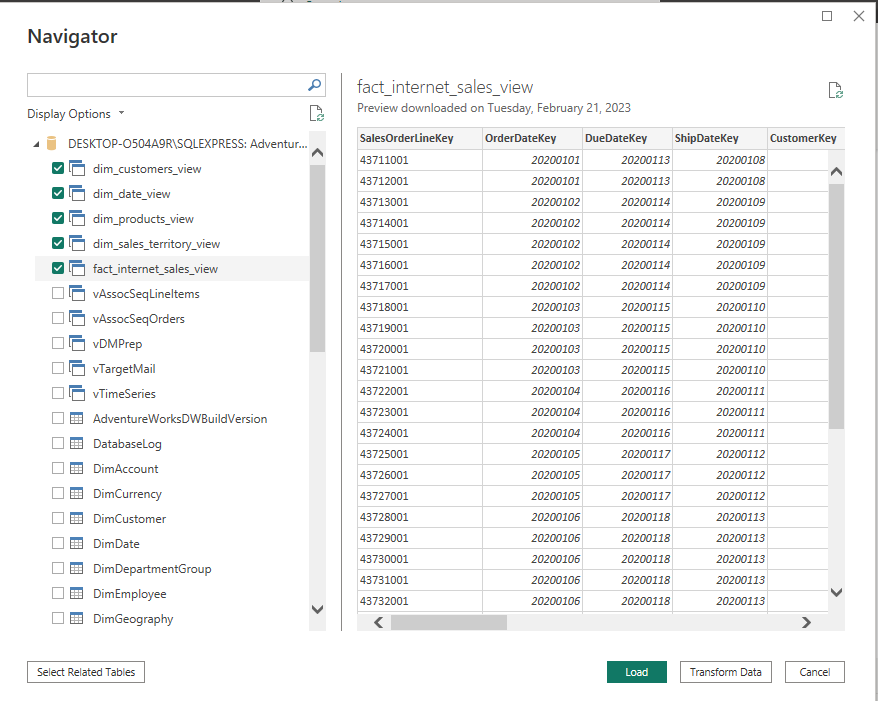Click the database icon for DESKTOP-O504A9R\SQLEXPRESS

(52, 144)
